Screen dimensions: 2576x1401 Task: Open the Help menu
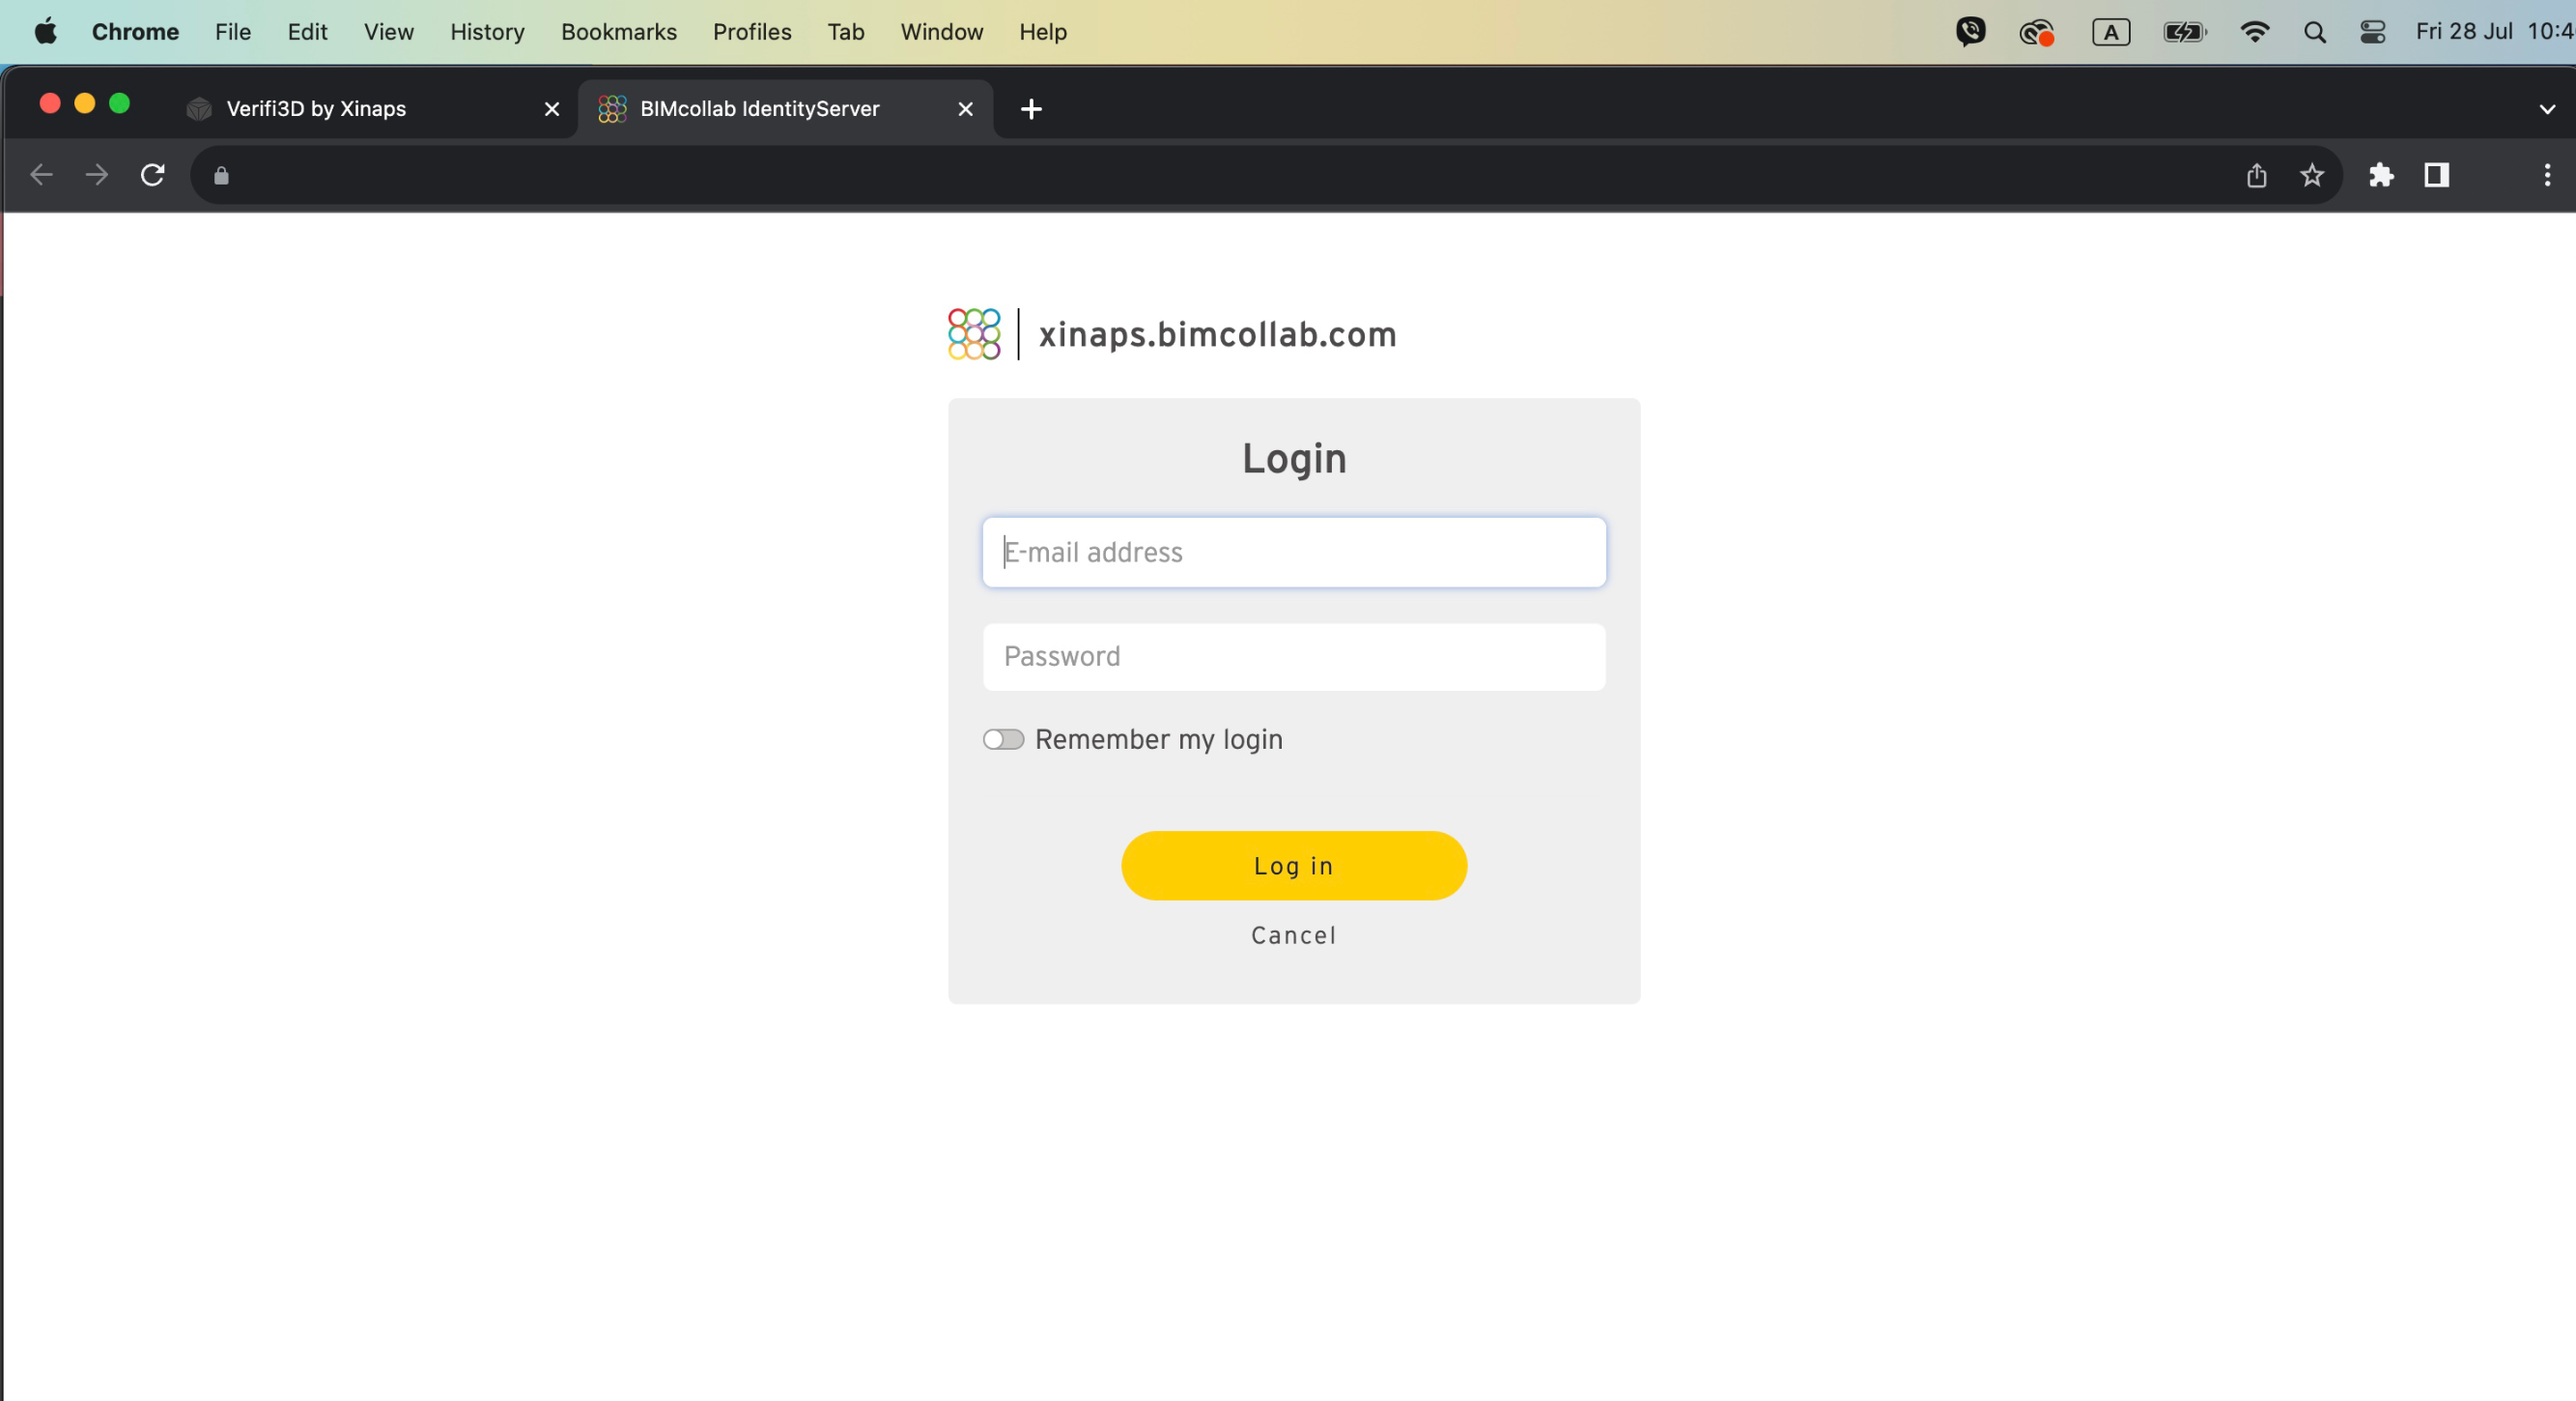tap(1043, 32)
